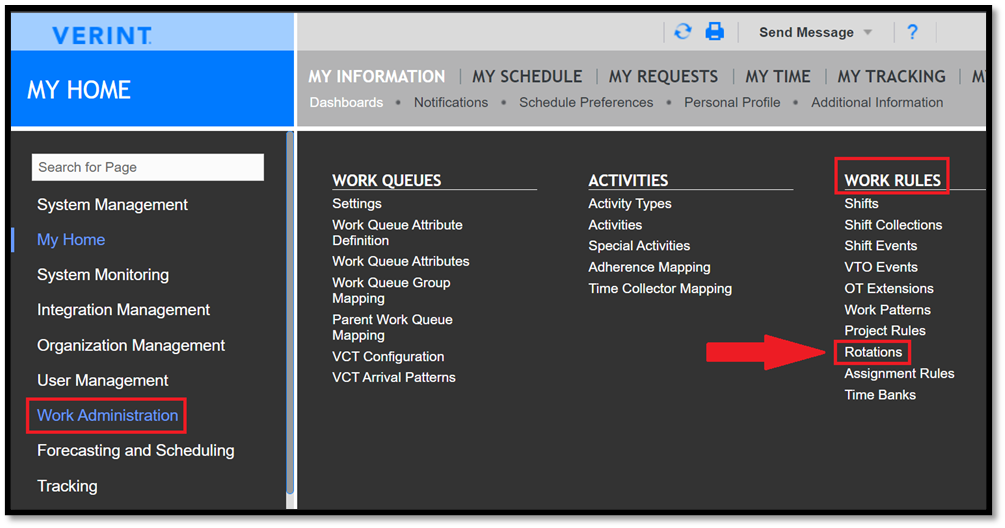
Task: Open Tracking in the sidebar
Action: [67, 486]
